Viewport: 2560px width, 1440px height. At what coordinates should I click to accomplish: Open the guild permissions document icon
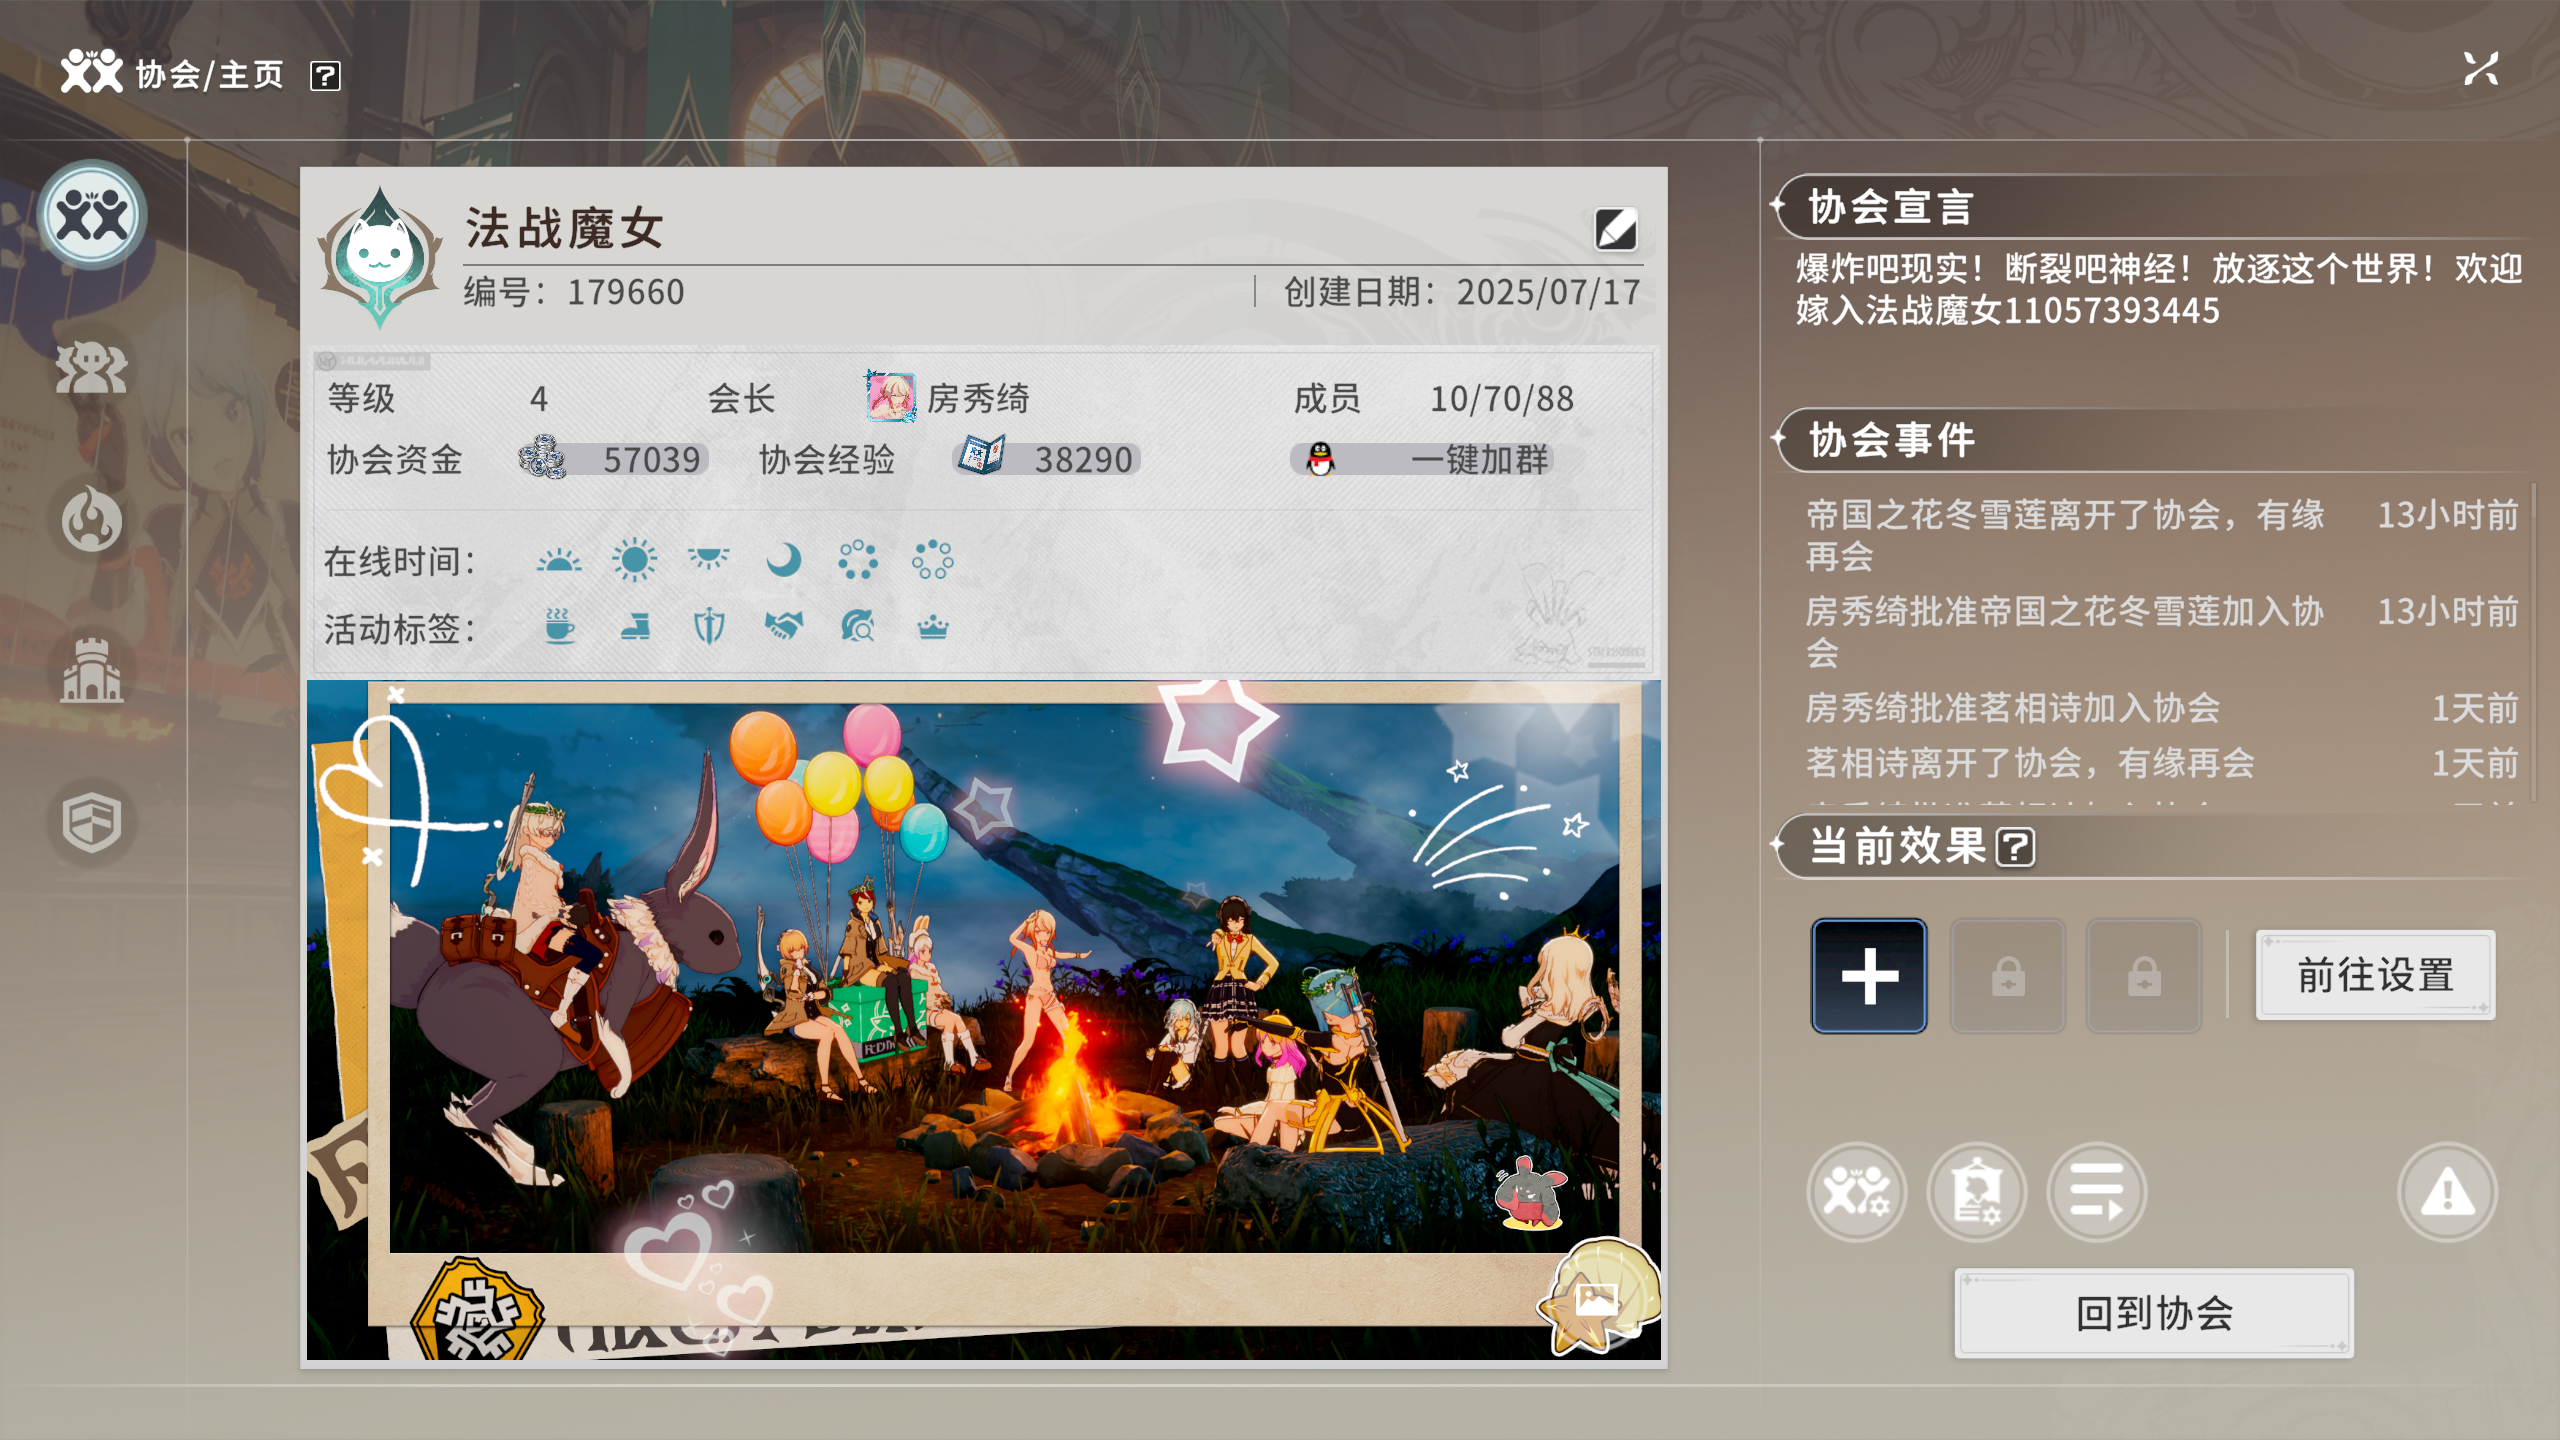pos(1976,1192)
